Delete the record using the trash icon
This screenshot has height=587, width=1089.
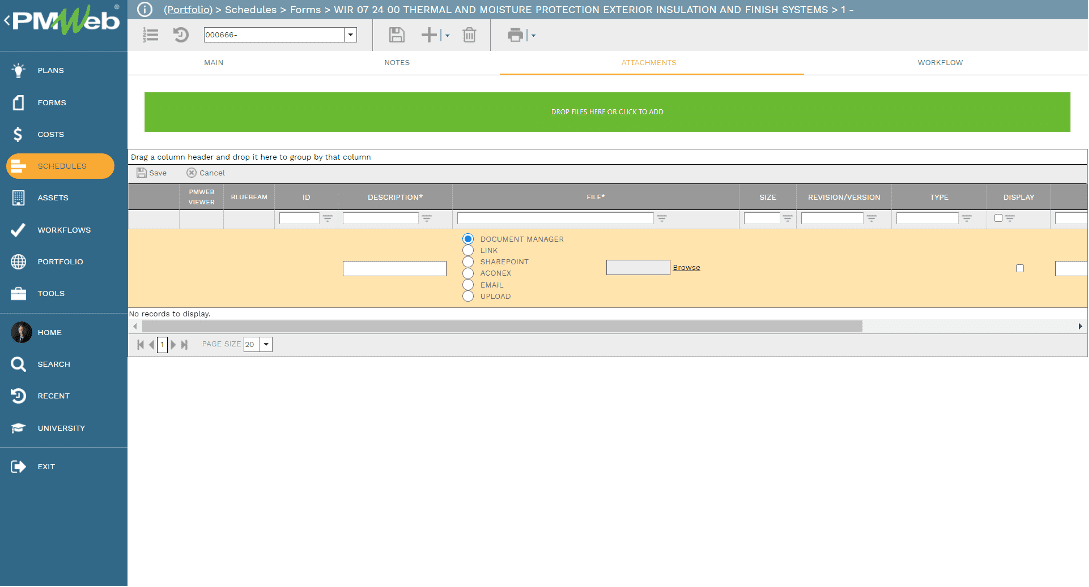(469, 34)
